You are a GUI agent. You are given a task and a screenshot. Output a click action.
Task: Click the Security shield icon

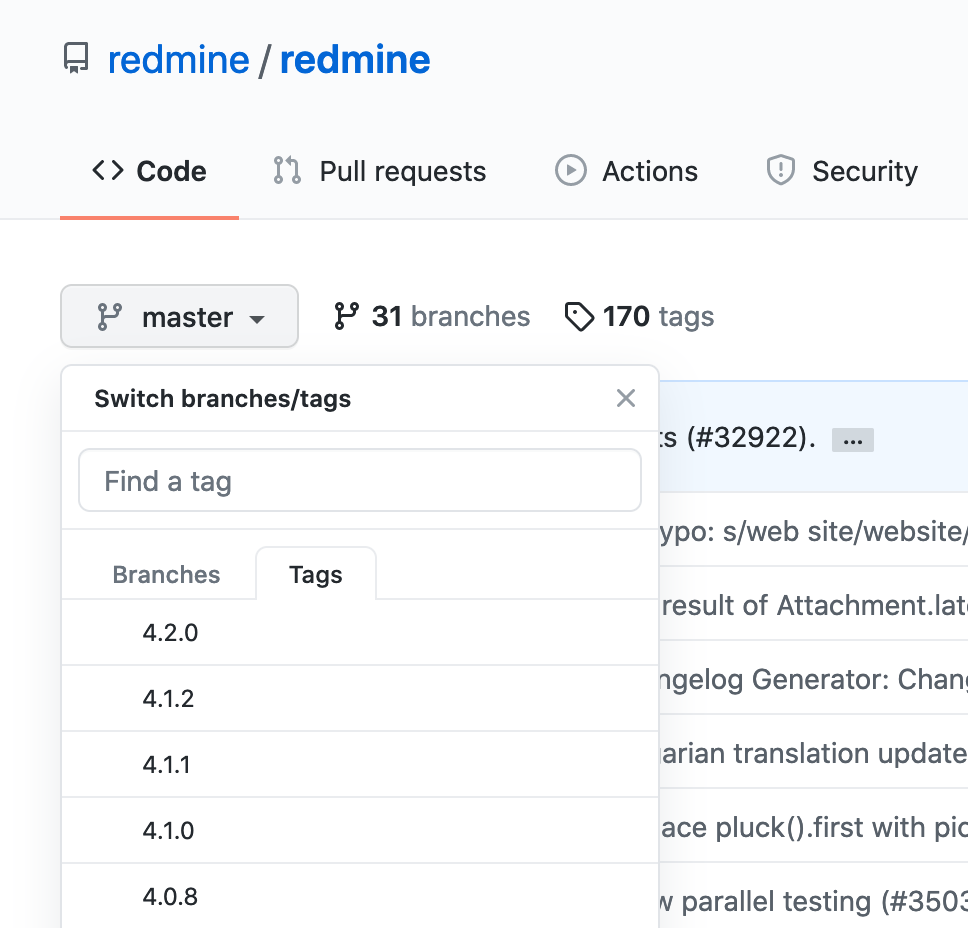[x=781, y=170]
